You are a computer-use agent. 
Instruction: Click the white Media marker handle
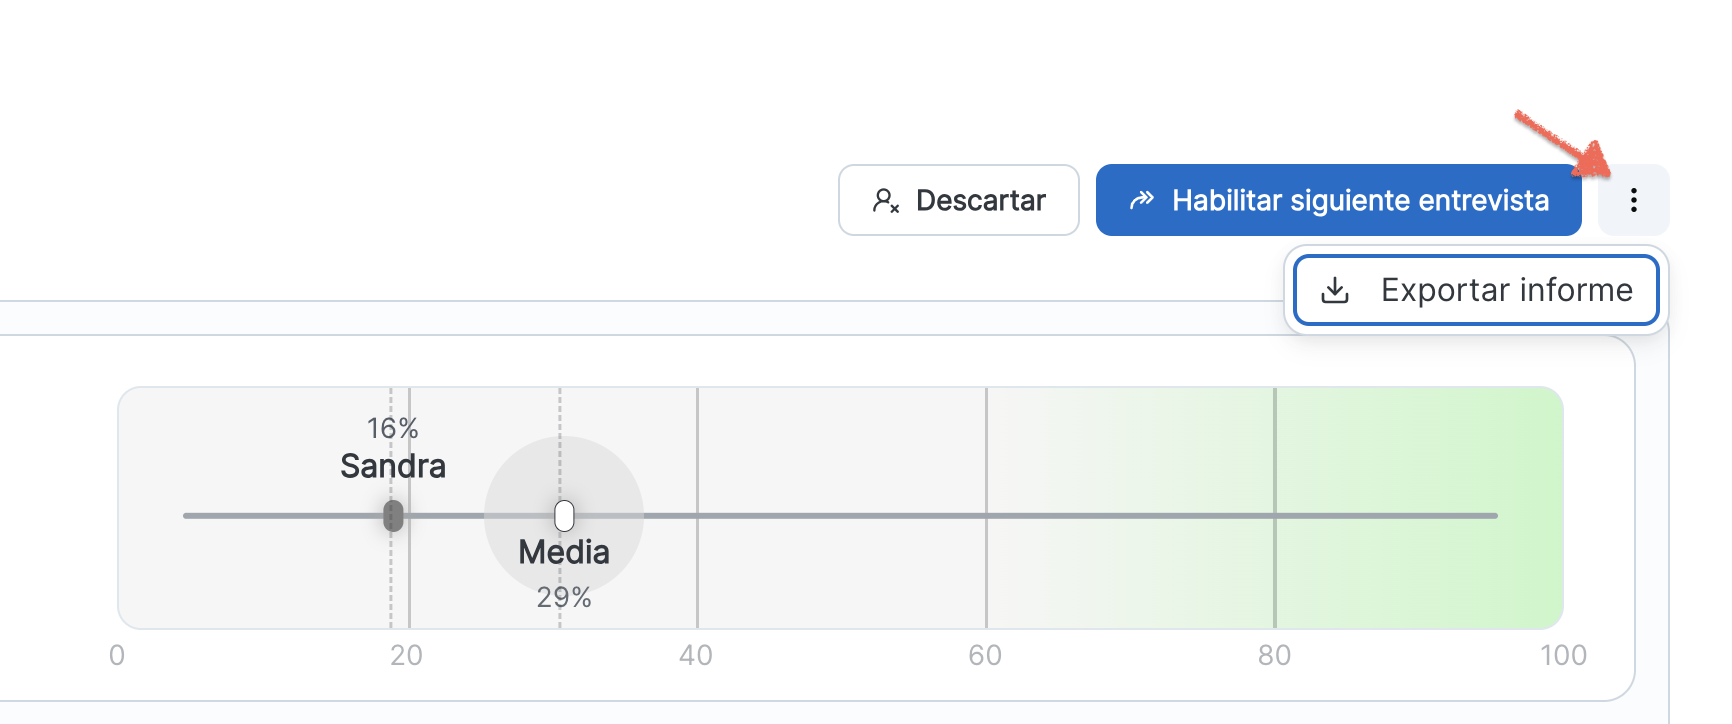tap(564, 516)
